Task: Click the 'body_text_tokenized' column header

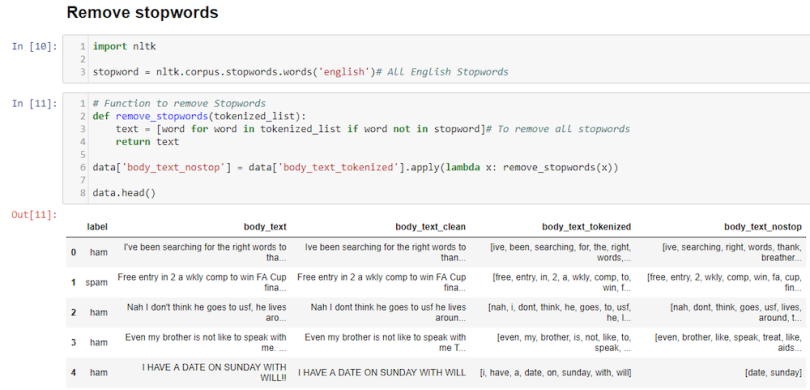Action: pyautogui.click(x=586, y=226)
